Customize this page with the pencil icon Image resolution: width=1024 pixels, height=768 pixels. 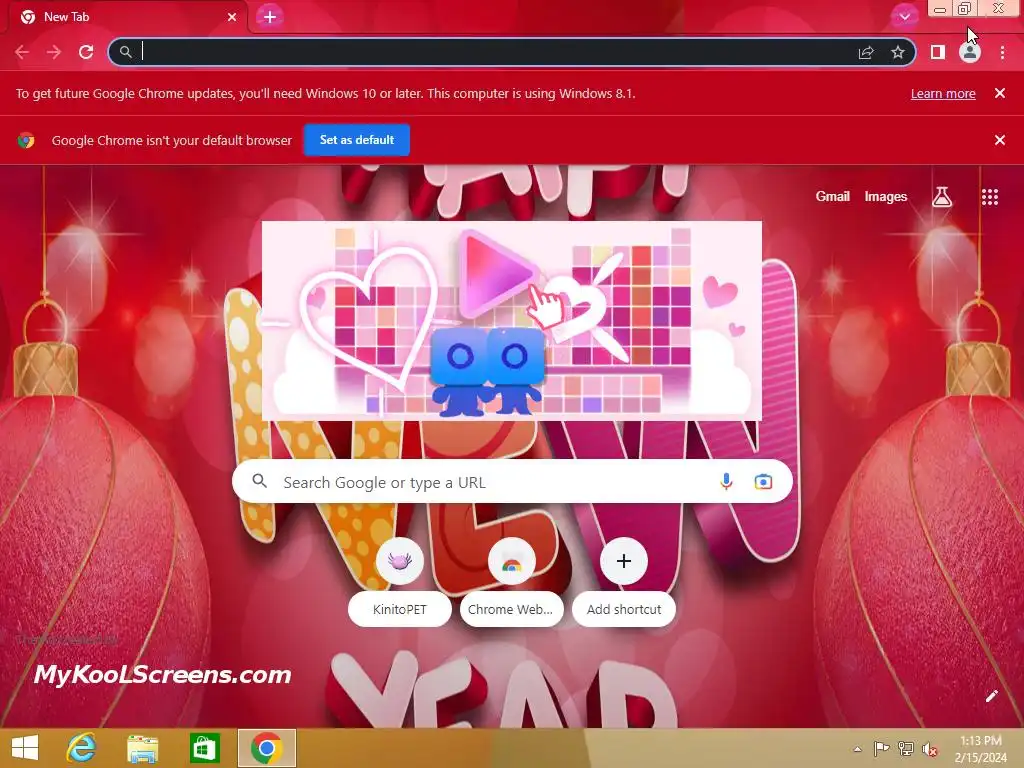pyautogui.click(x=991, y=696)
